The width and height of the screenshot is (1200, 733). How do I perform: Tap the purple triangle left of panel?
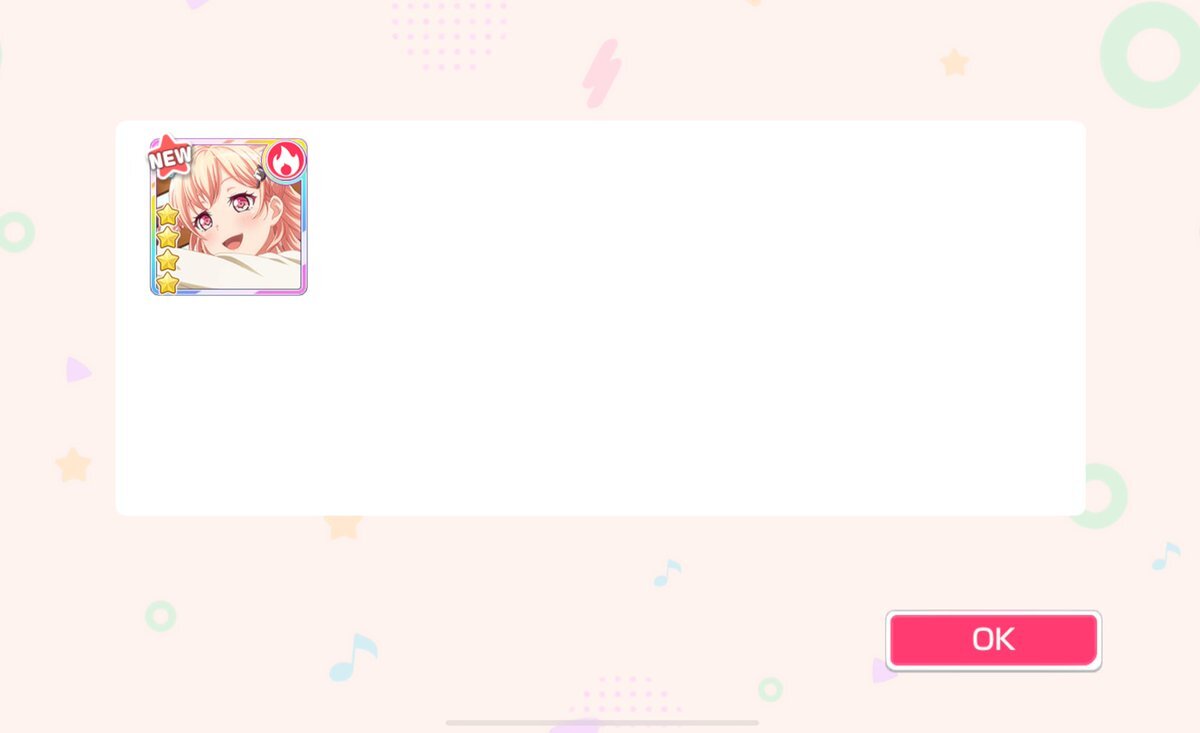77,370
